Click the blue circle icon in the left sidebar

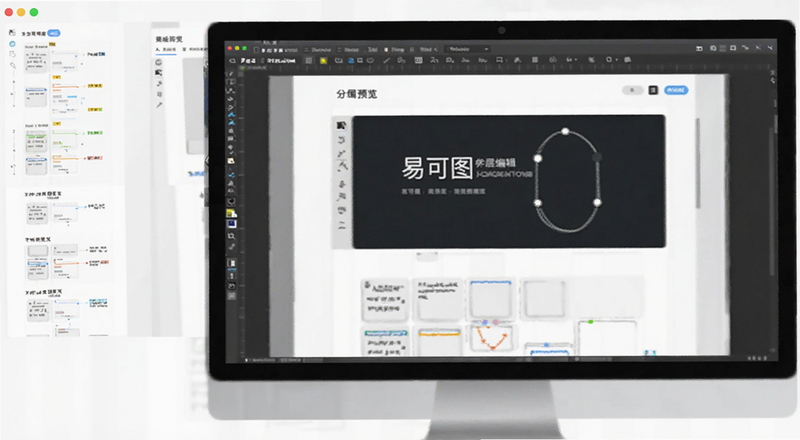coord(12,44)
